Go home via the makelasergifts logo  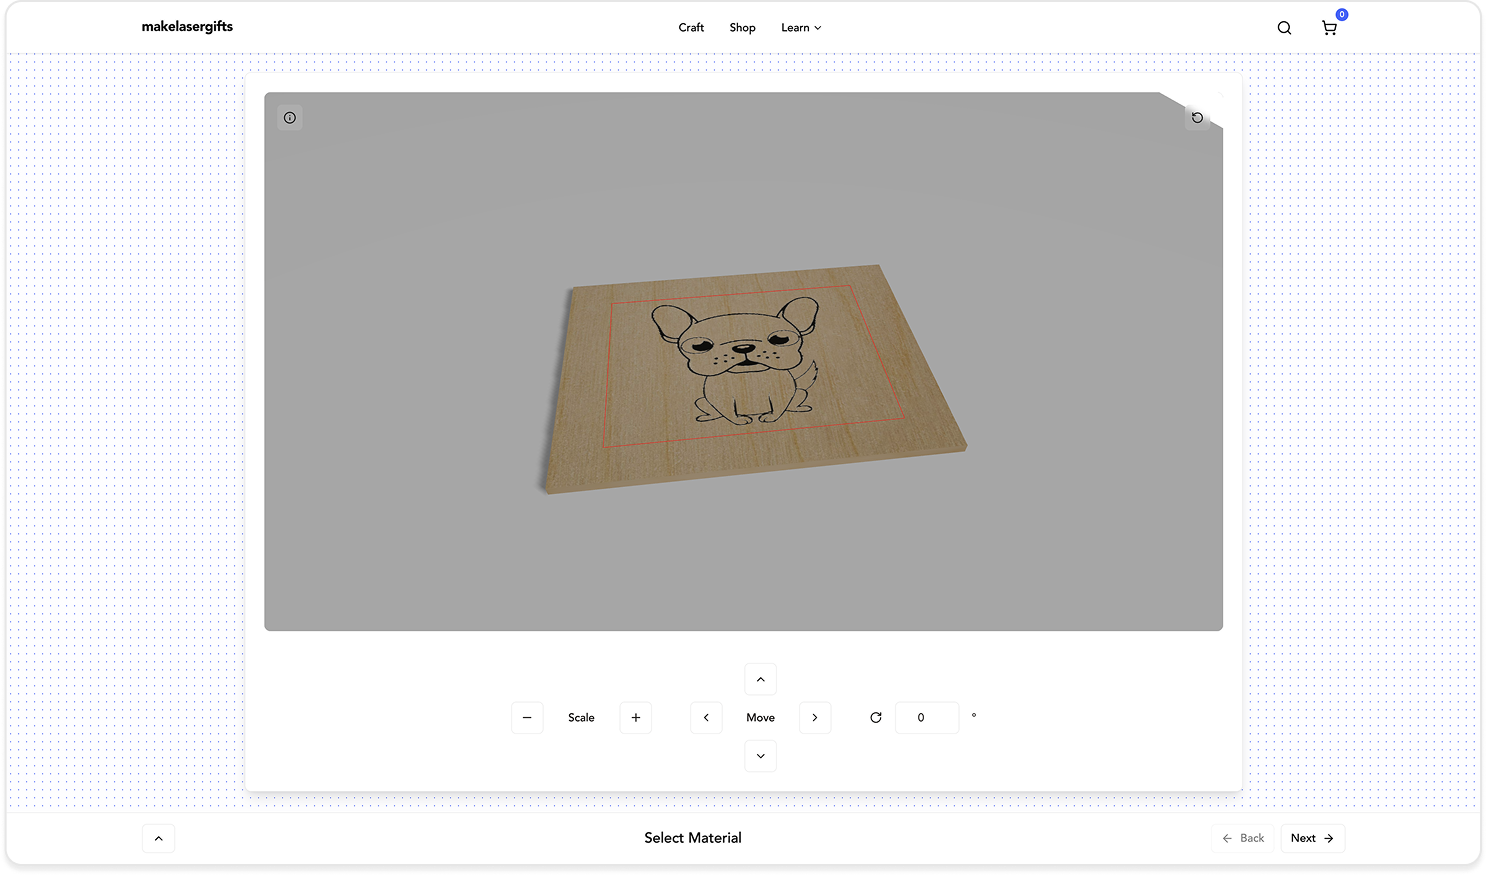[188, 26]
